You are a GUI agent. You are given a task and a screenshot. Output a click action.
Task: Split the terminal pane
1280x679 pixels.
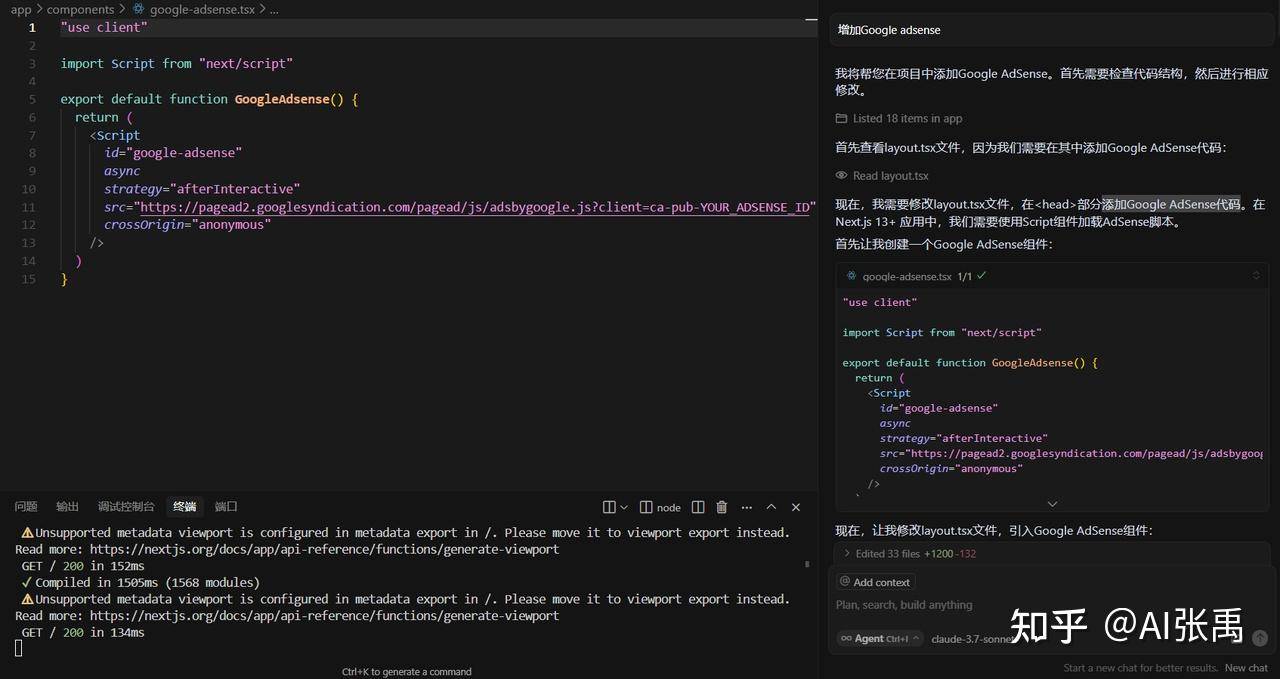698,507
